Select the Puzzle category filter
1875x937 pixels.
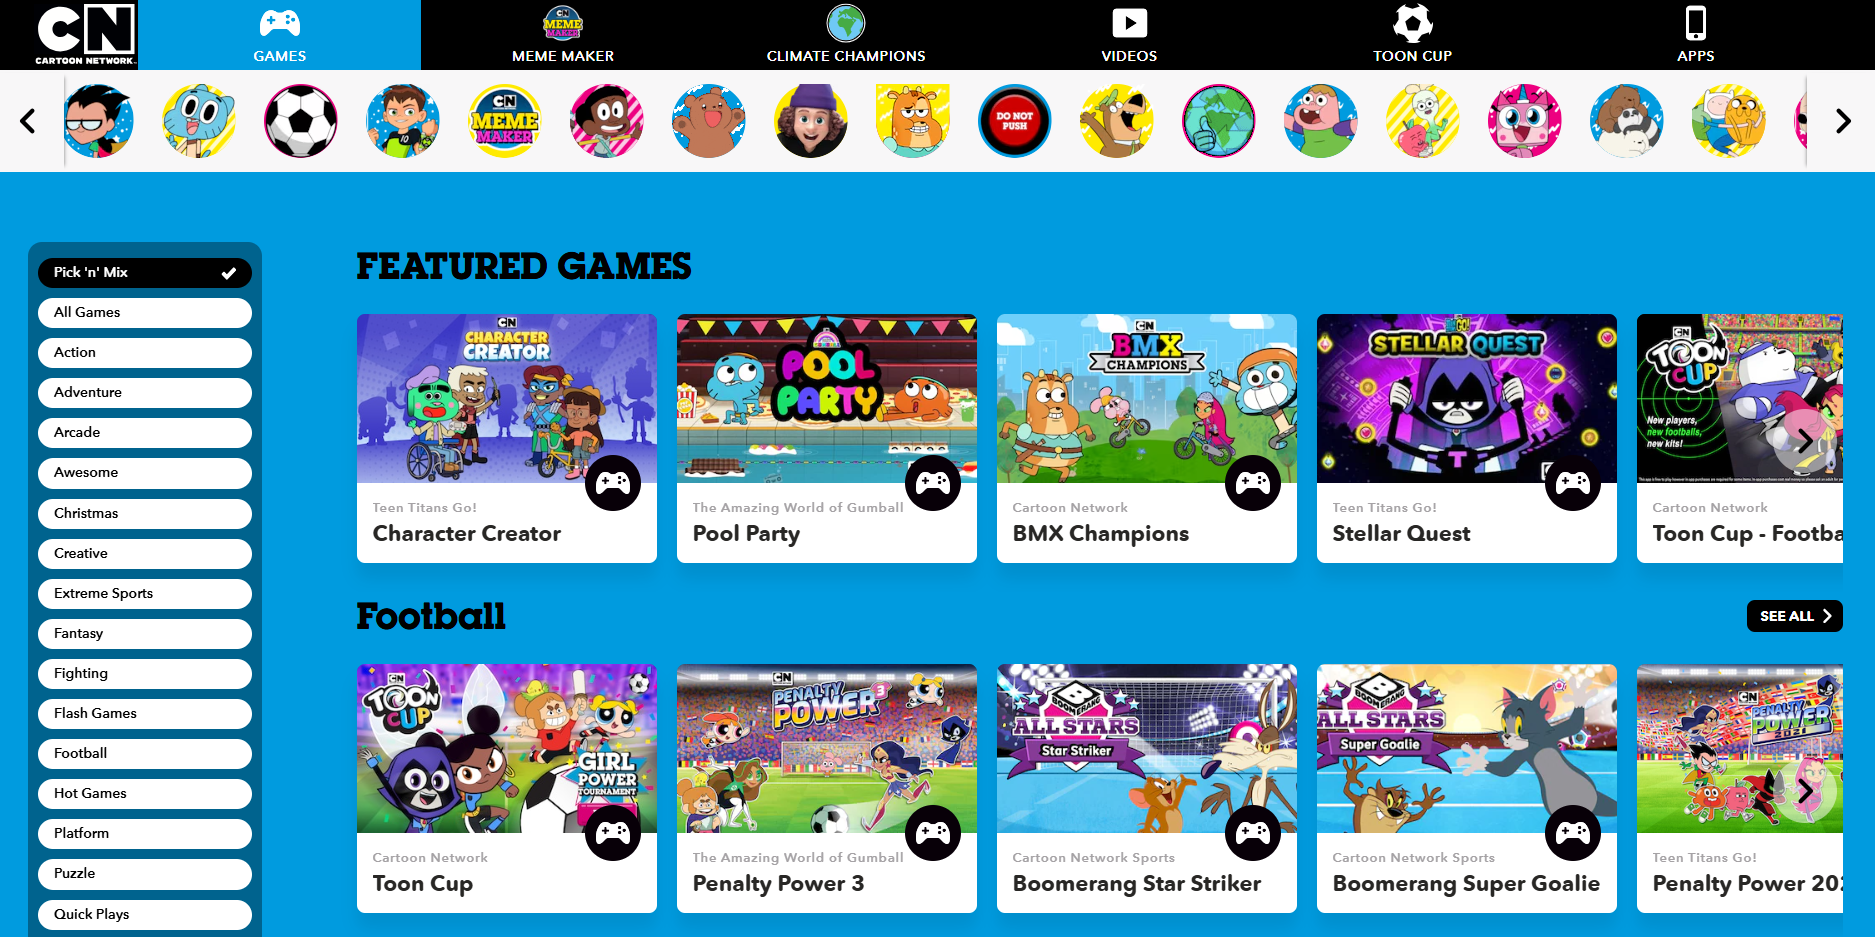145,873
